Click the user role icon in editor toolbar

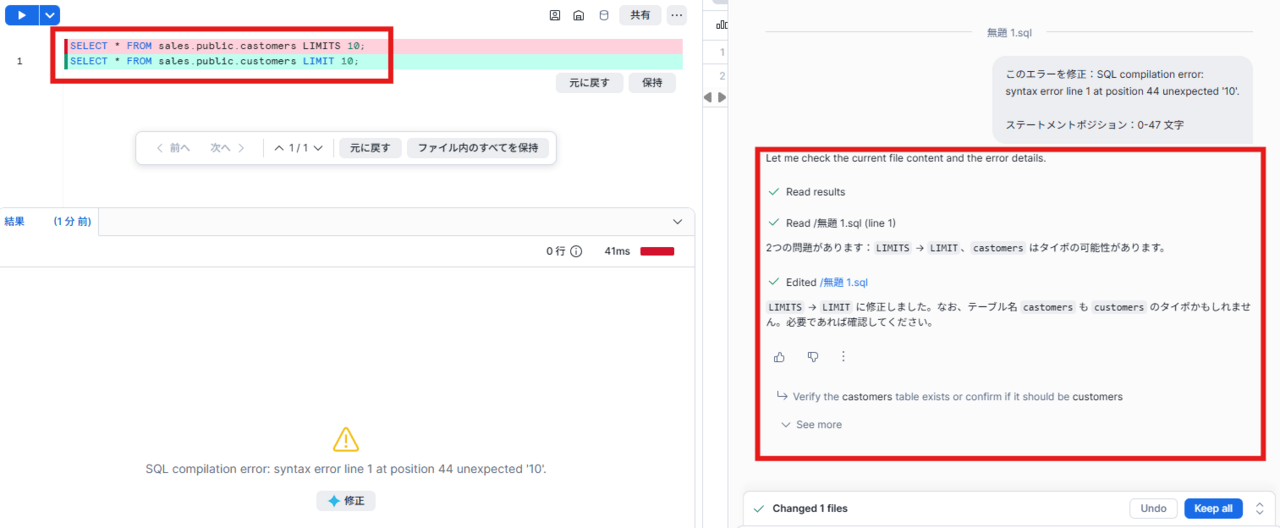[x=555, y=15]
